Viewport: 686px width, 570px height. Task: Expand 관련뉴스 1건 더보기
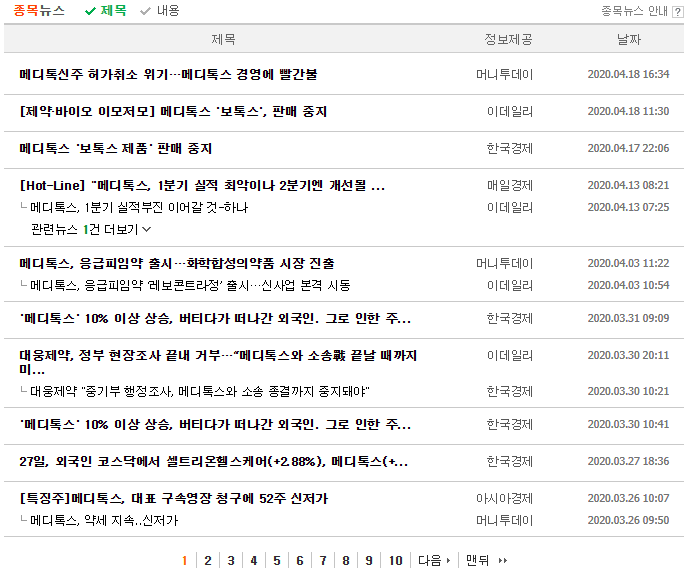91,229
